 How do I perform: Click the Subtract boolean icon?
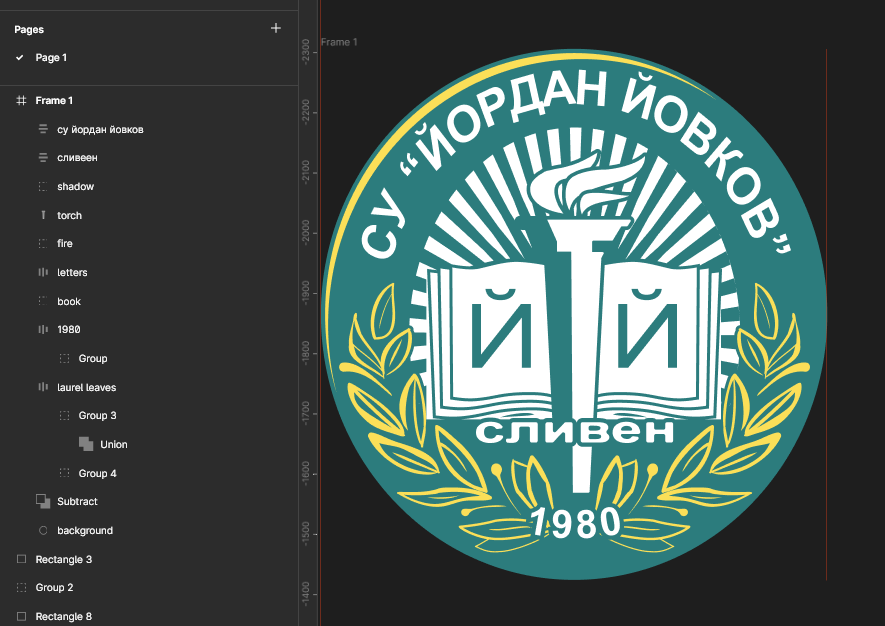[43, 501]
